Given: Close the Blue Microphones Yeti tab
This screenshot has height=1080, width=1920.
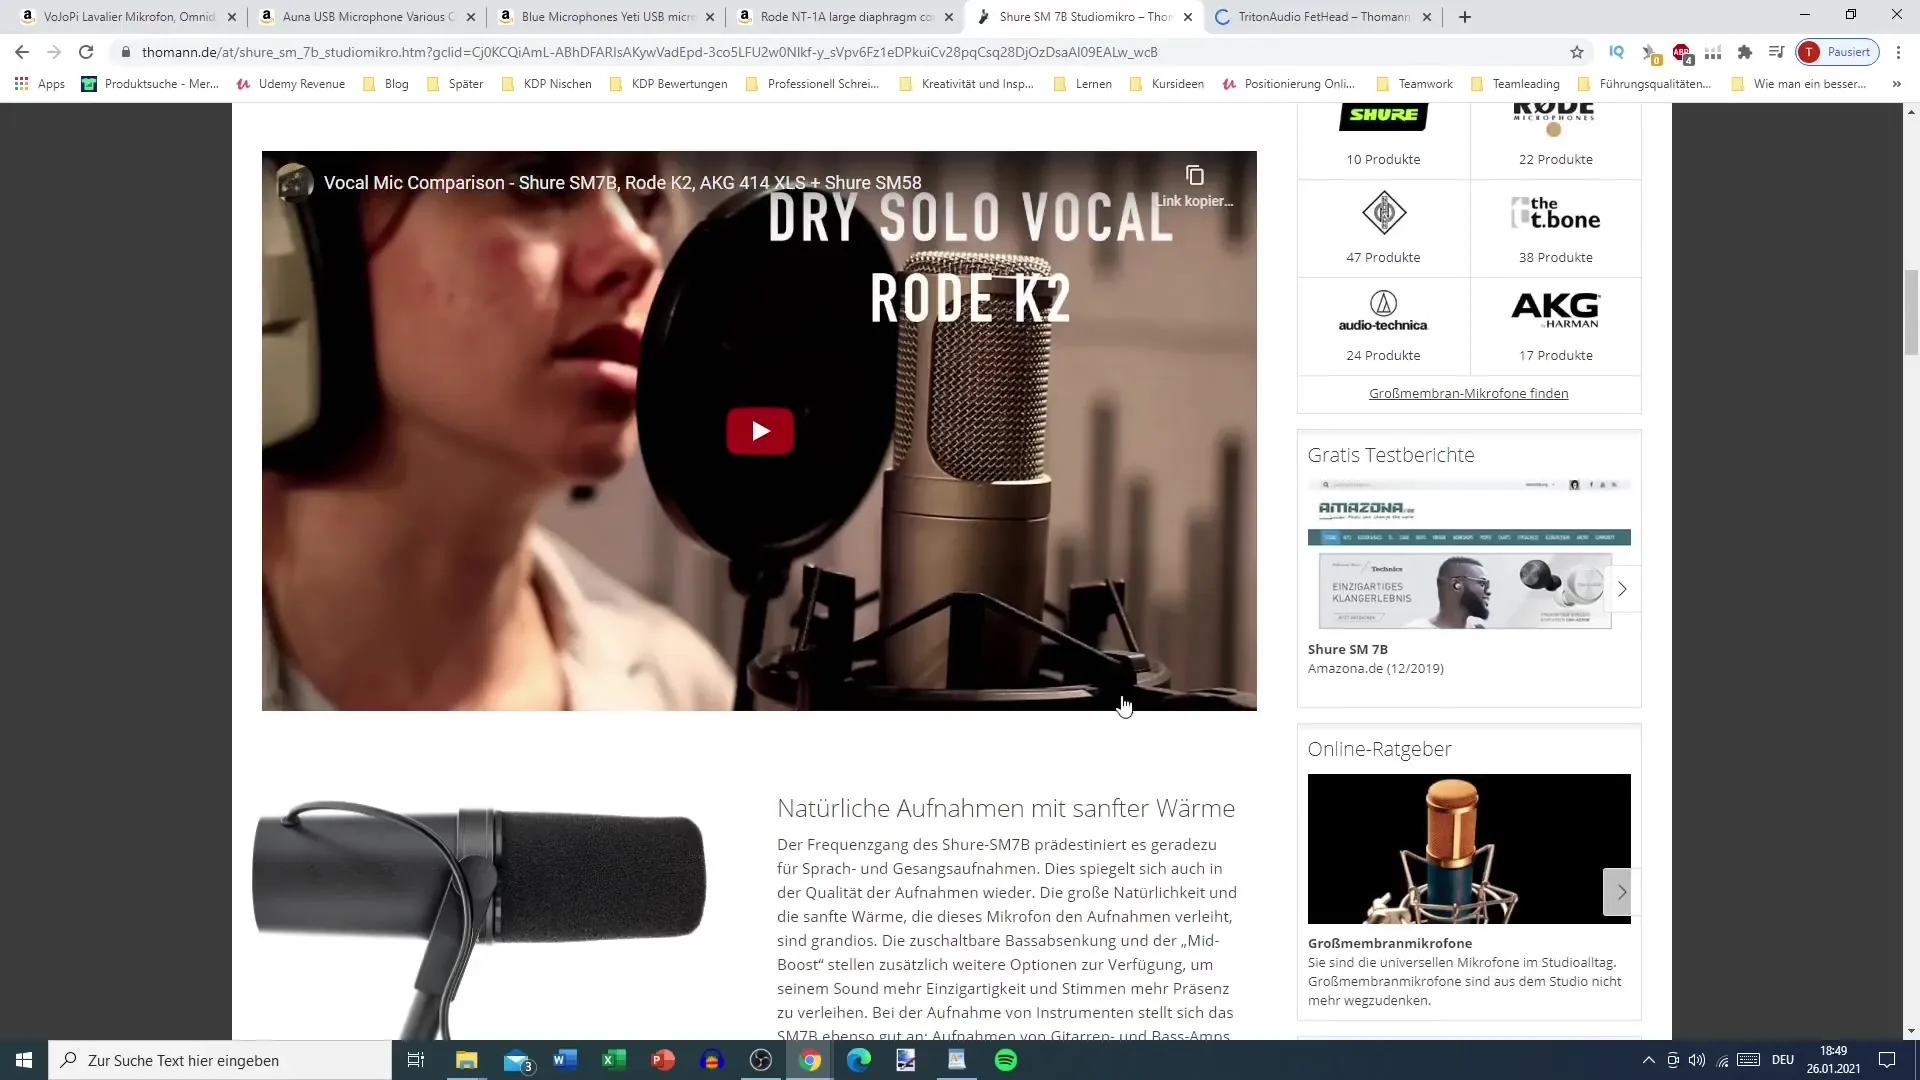Looking at the screenshot, I should tap(710, 17).
